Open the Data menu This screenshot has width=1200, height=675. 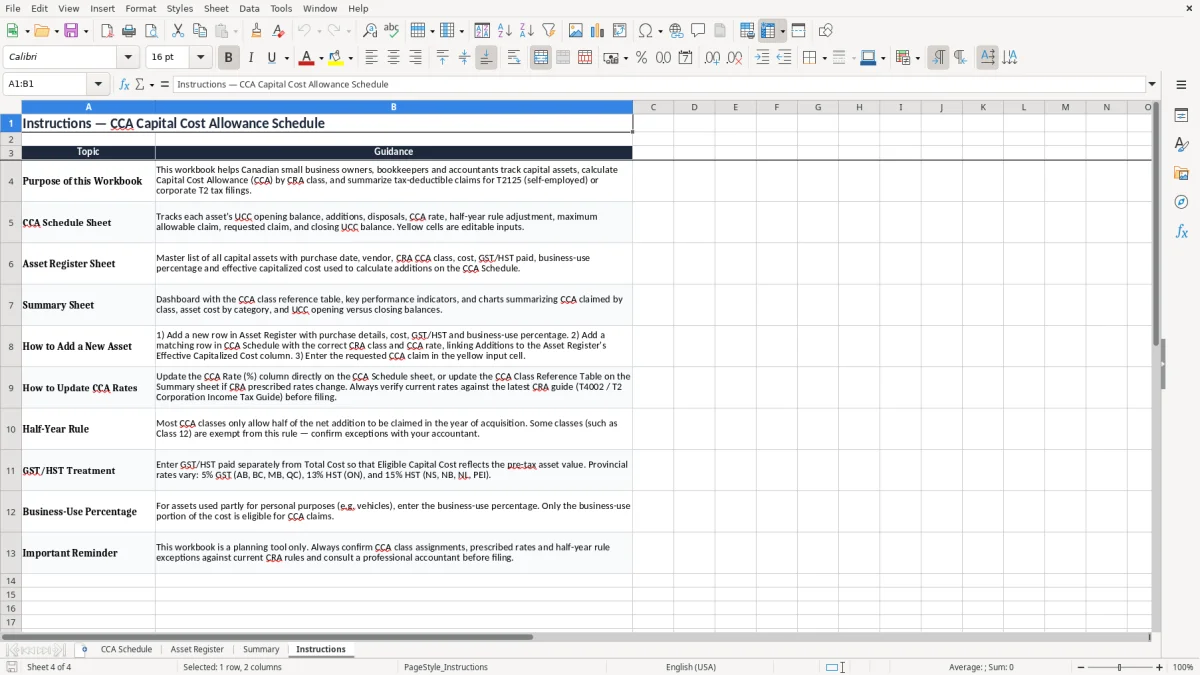click(249, 8)
